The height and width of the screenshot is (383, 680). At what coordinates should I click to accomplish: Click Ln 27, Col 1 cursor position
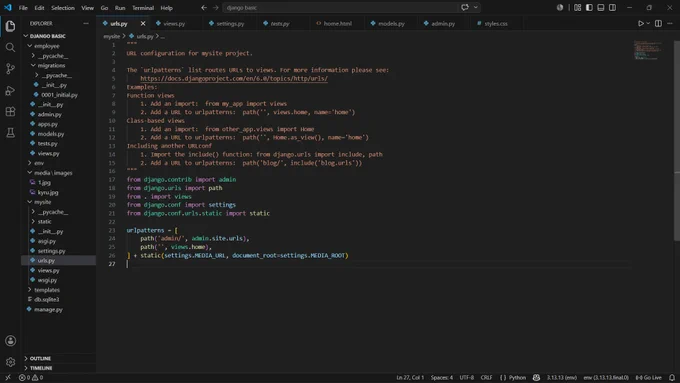[x=410, y=377]
